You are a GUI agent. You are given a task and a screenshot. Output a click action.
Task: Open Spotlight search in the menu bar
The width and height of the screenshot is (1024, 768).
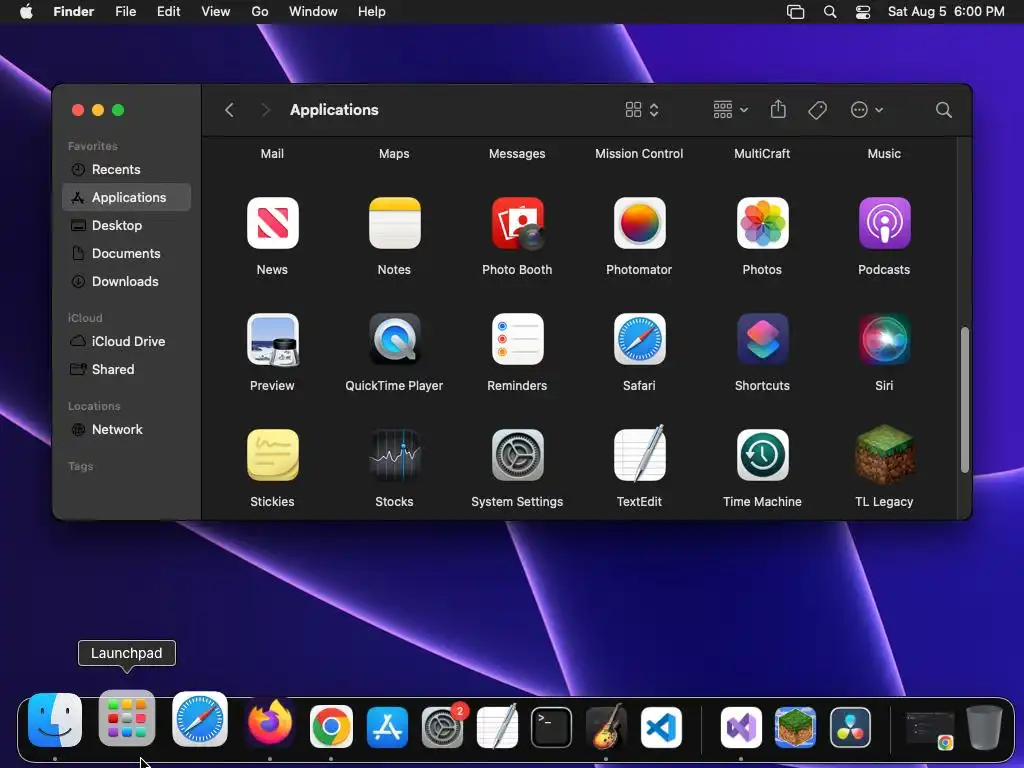click(x=830, y=12)
